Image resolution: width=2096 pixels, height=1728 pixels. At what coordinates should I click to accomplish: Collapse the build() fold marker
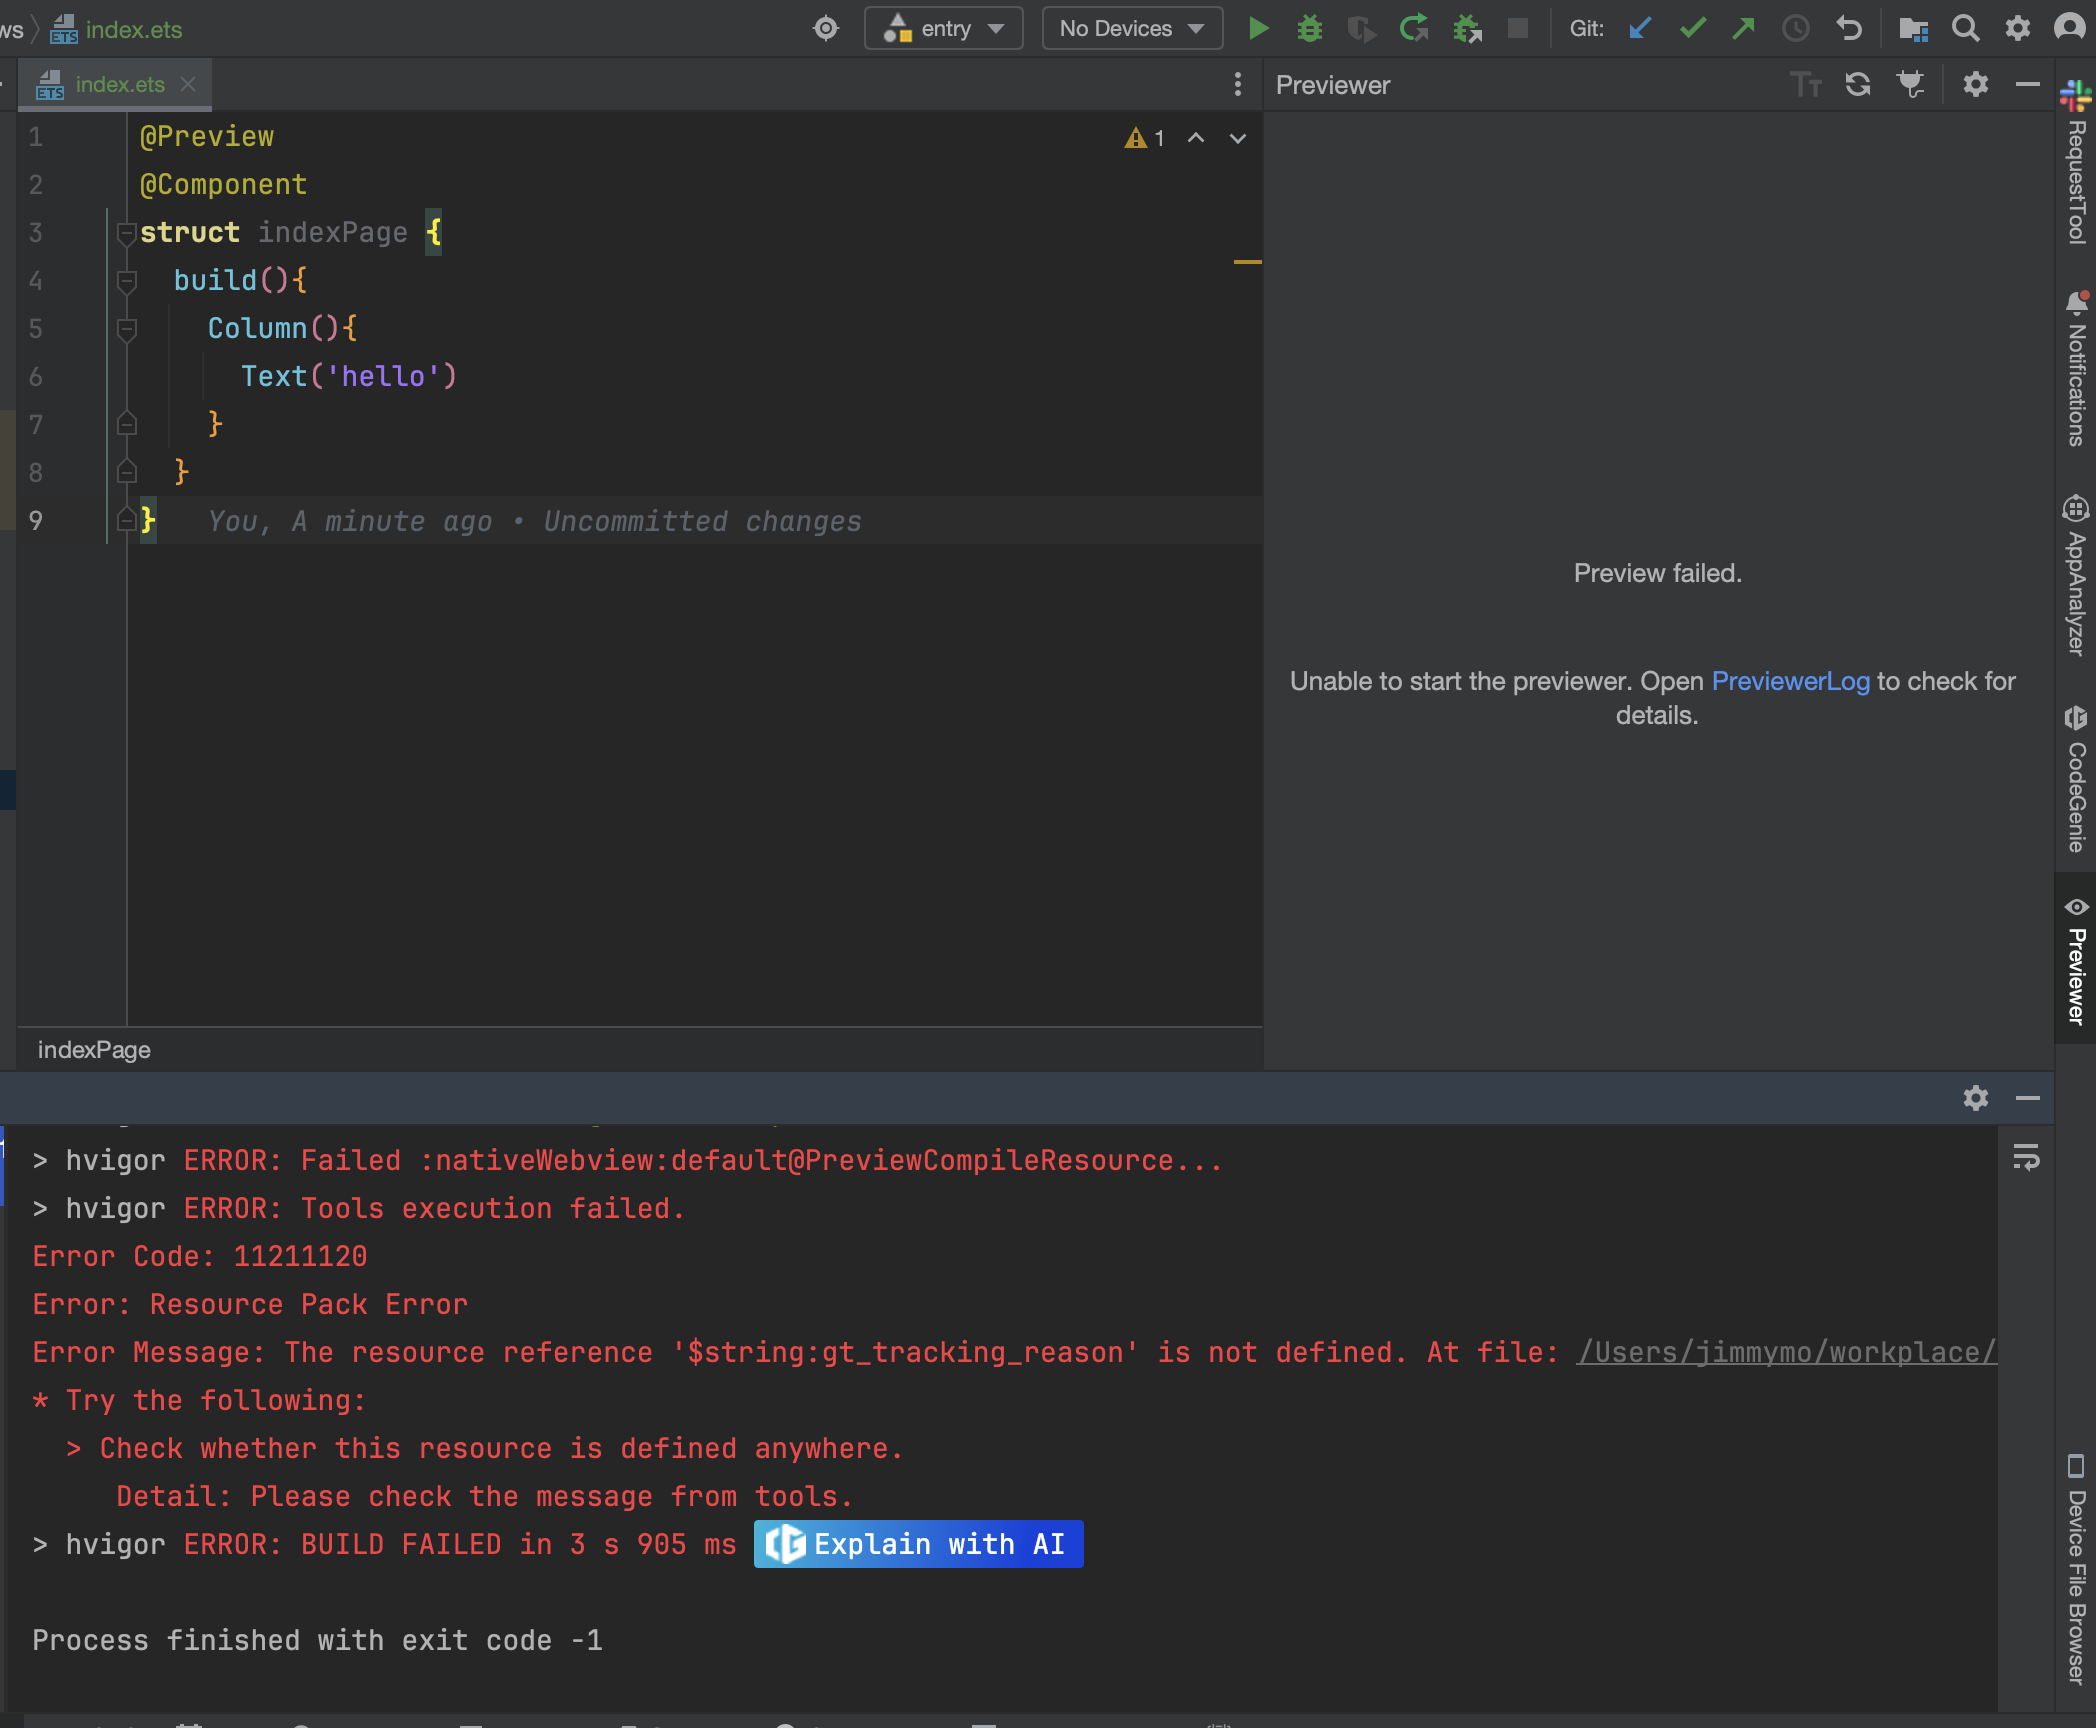click(x=126, y=281)
